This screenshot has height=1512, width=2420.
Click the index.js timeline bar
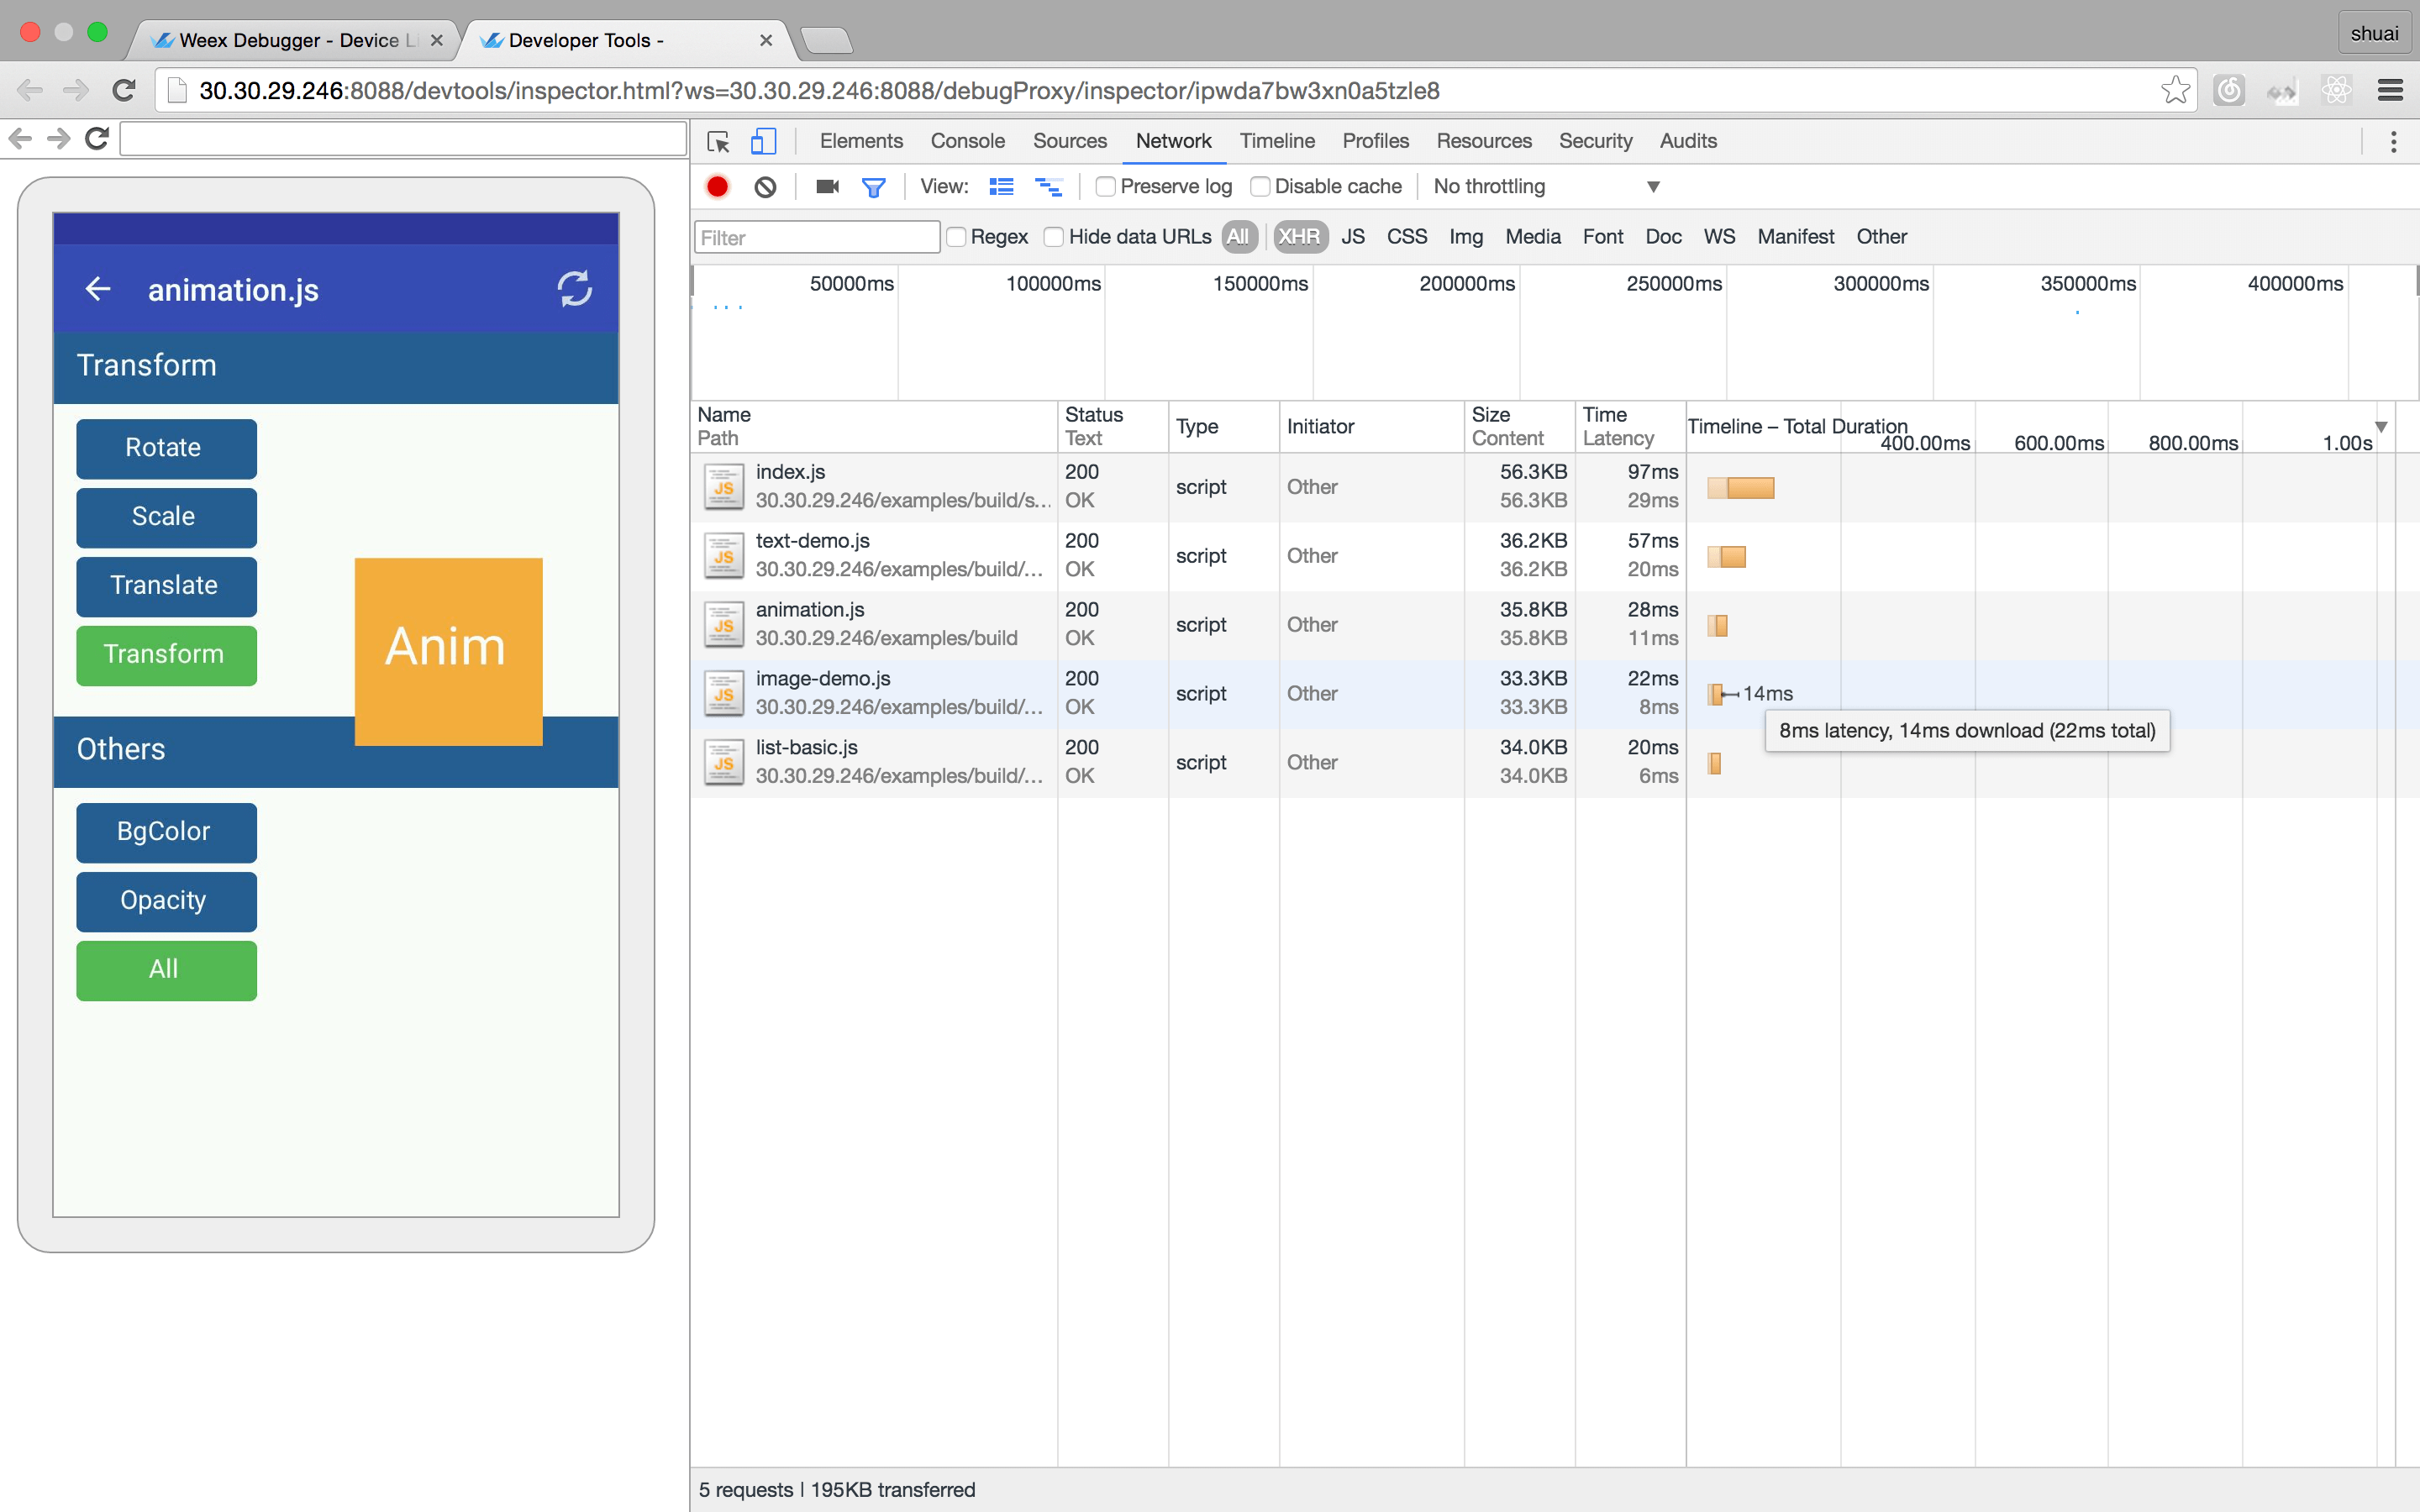pyautogui.click(x=1740, y=488)
